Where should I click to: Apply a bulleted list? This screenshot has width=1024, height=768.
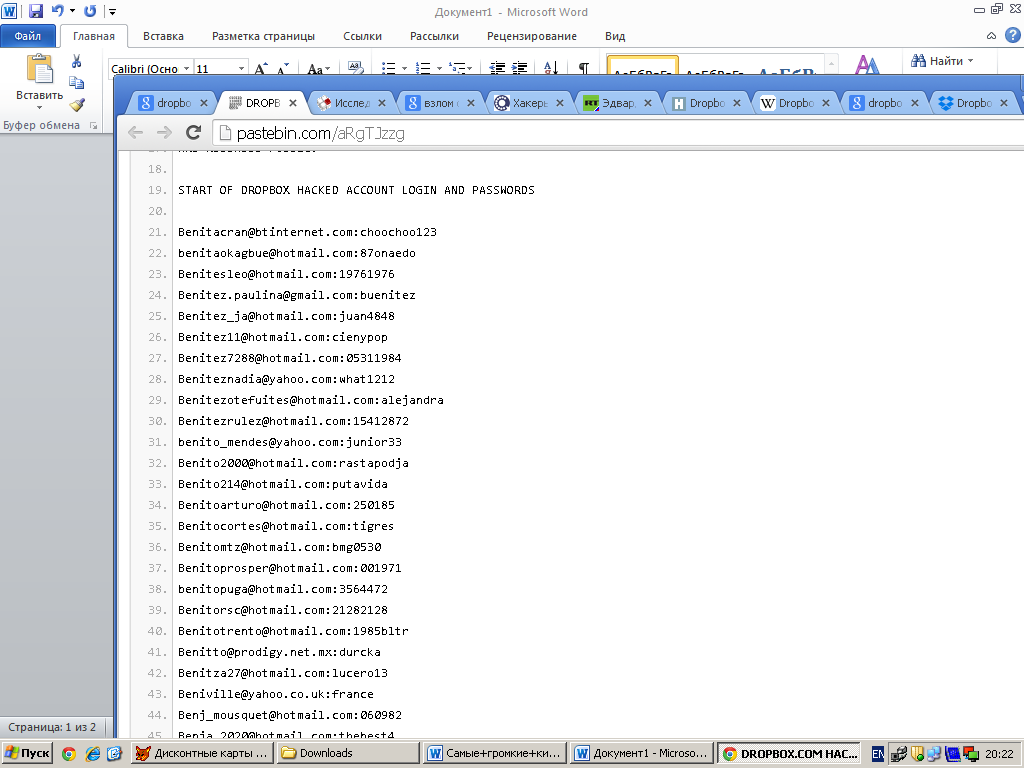389,68
